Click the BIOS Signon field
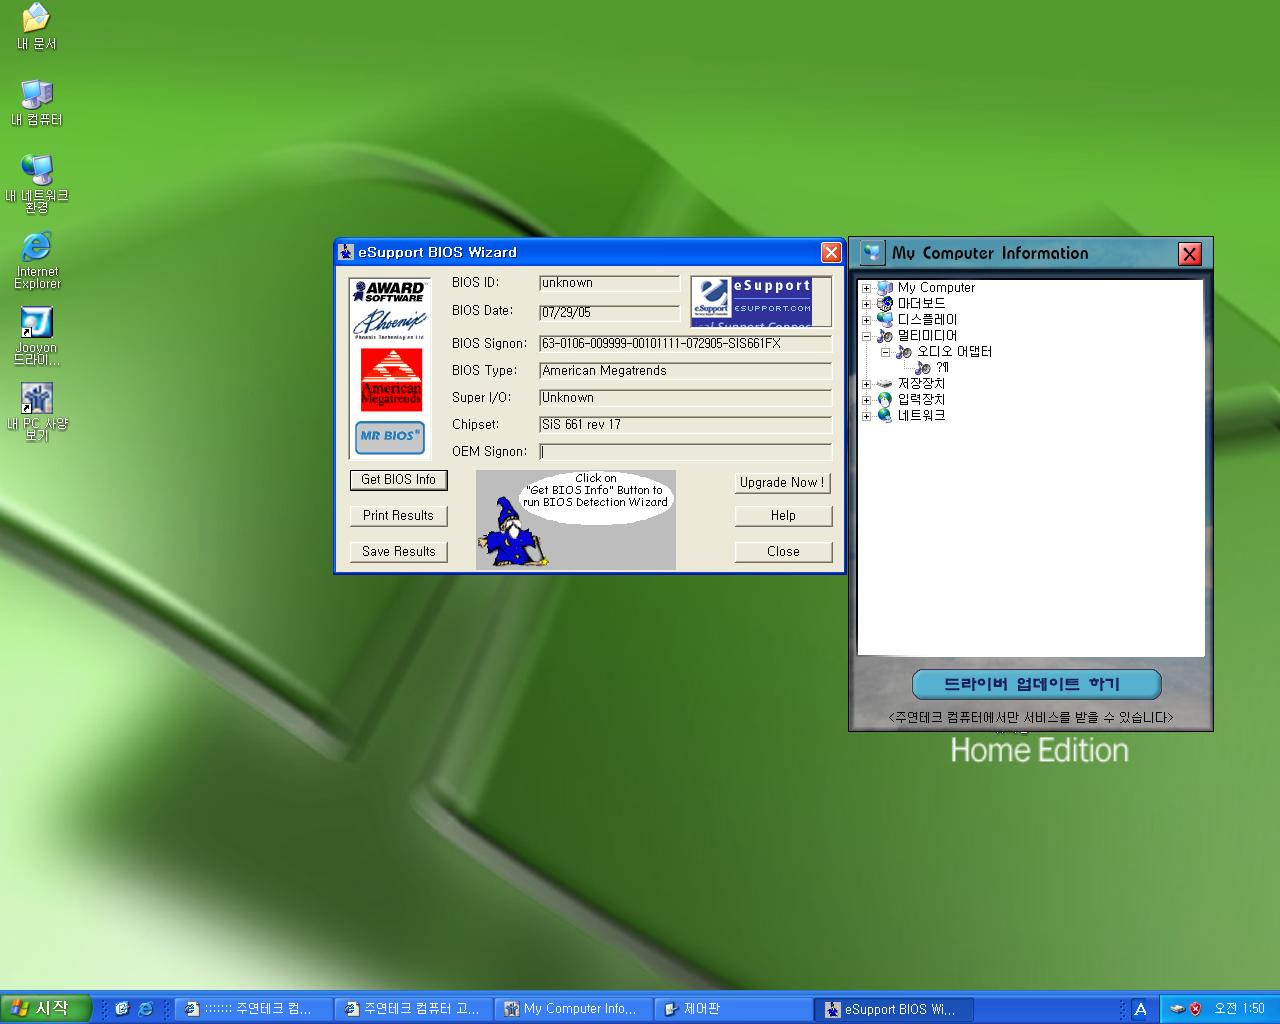 click(685, 344)
